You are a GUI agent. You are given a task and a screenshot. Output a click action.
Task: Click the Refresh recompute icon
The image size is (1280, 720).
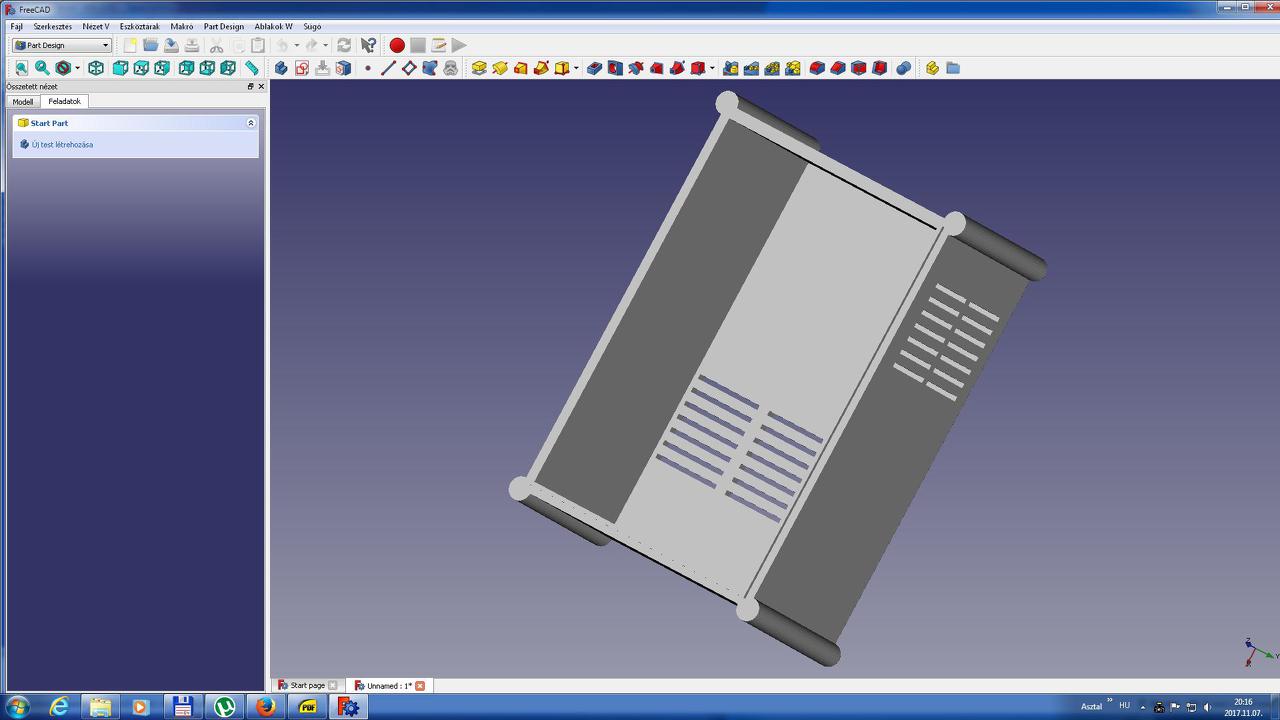[344, 45]
